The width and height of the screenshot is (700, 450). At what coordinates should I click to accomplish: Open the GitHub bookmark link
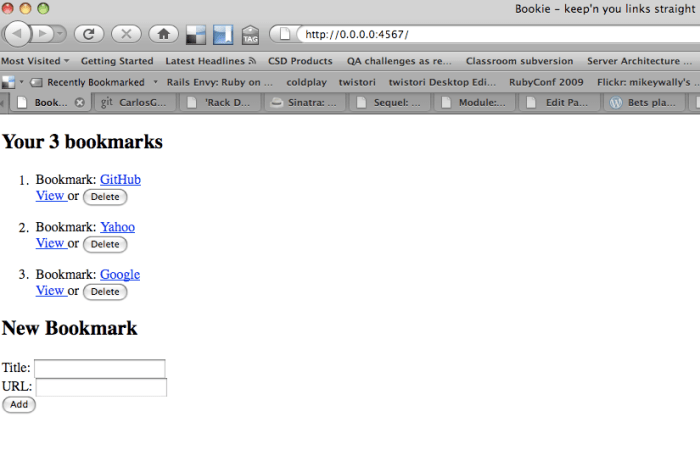click(120, 179)
